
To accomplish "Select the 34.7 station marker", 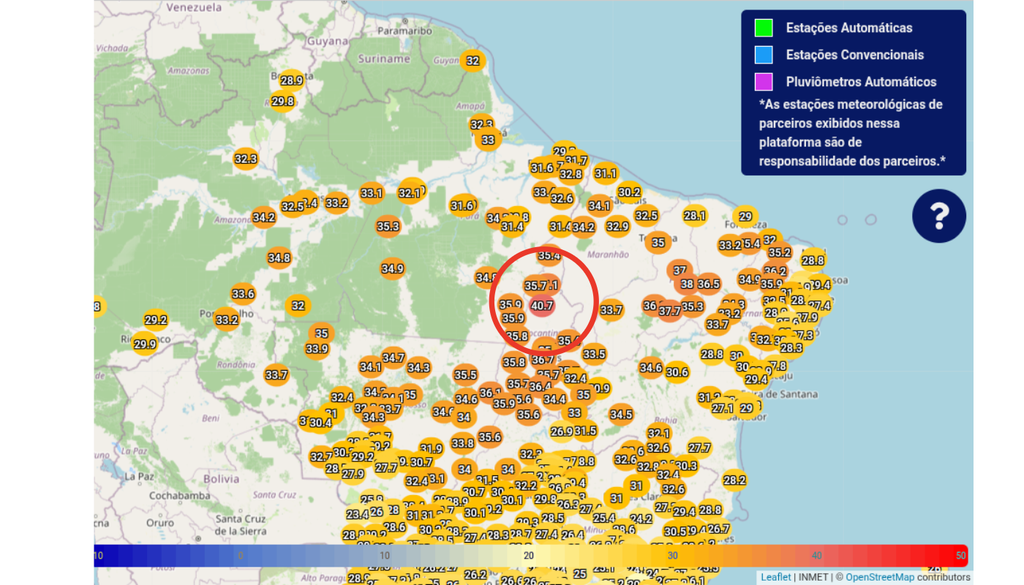I will pyautogui.click(x=393, y=358).
